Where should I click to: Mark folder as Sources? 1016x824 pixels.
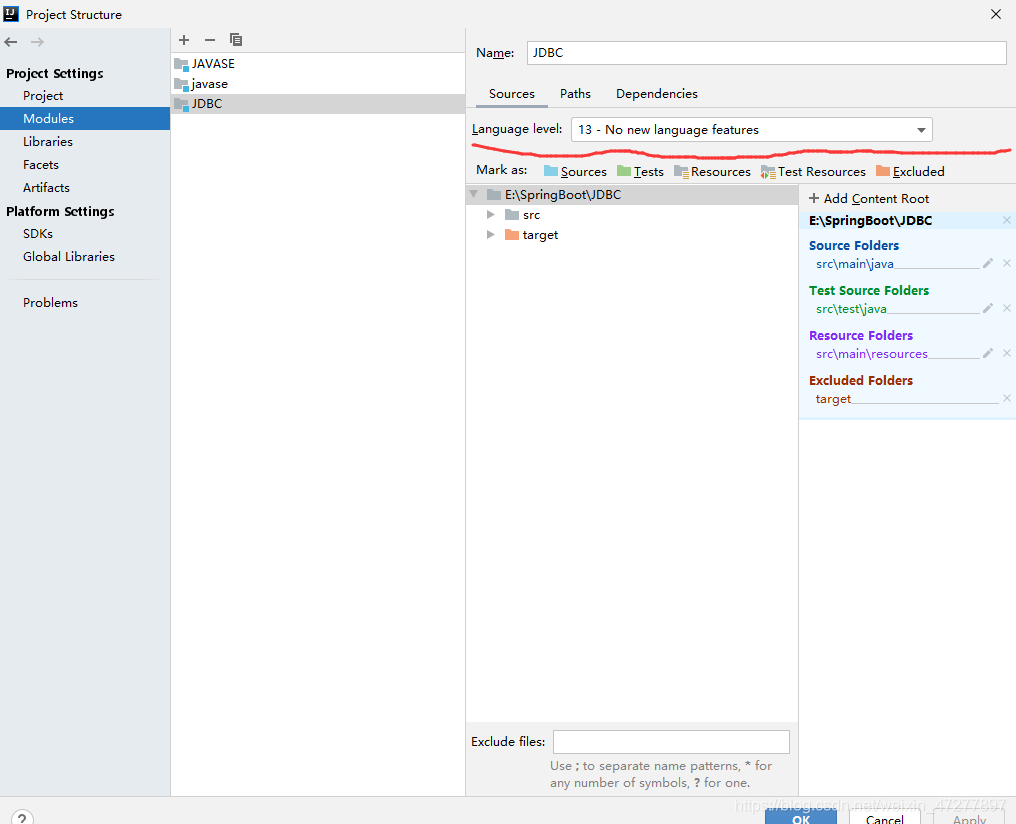(x=575, y=172)
